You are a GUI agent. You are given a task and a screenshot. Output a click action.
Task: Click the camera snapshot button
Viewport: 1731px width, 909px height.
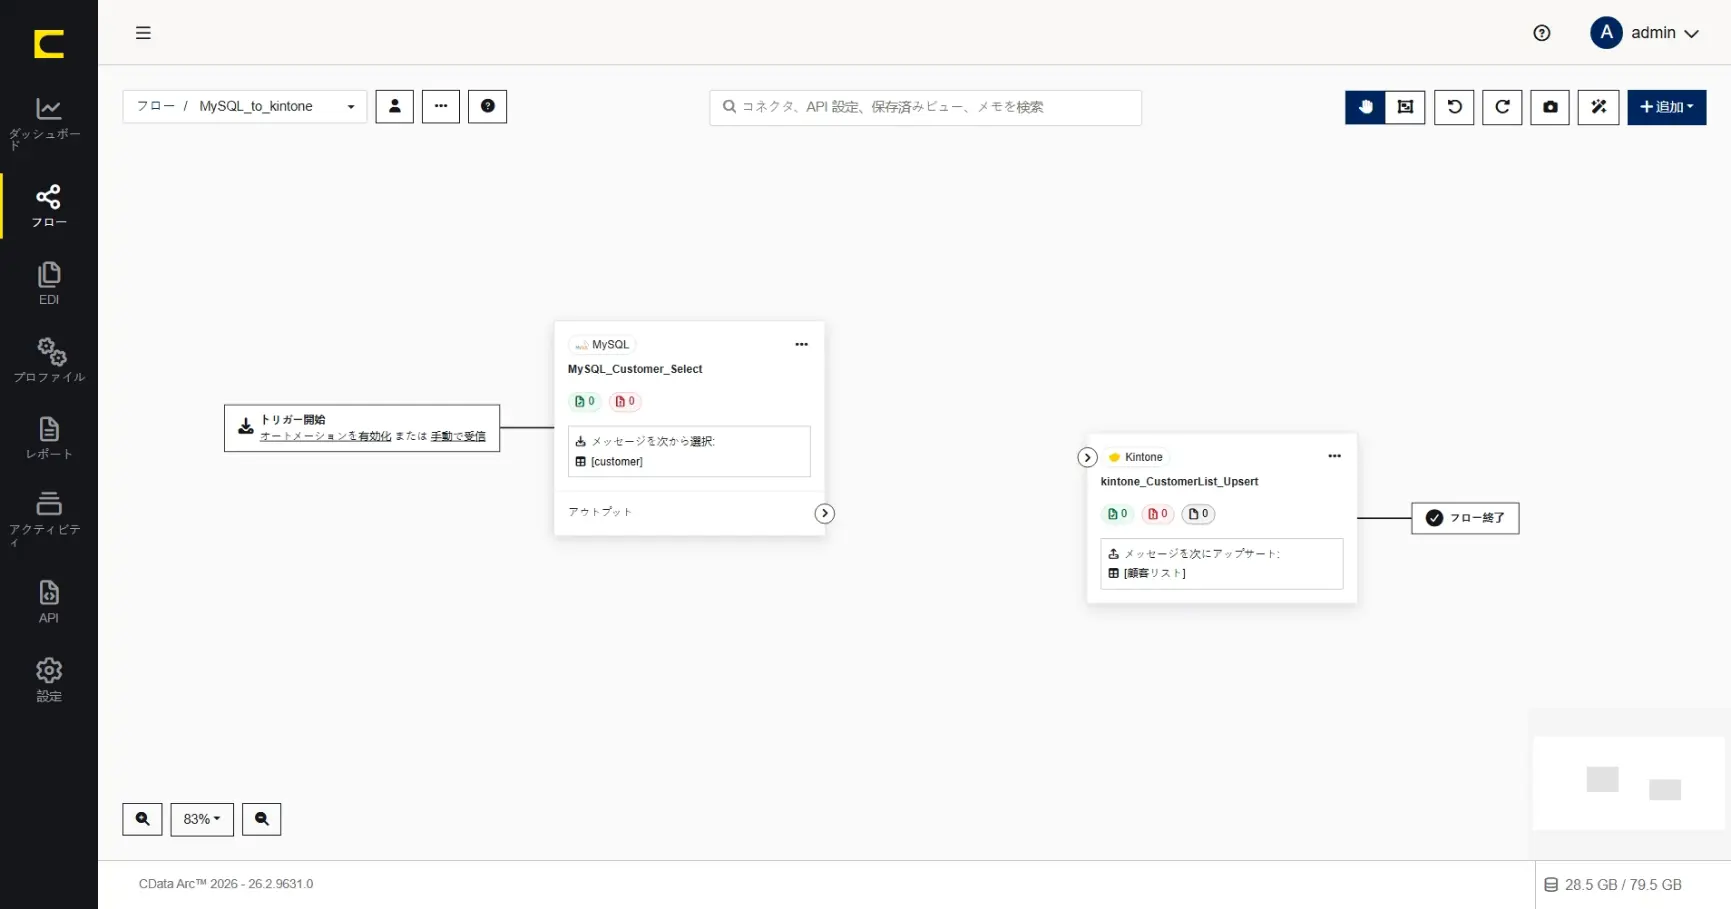[x=1550, y=107]
